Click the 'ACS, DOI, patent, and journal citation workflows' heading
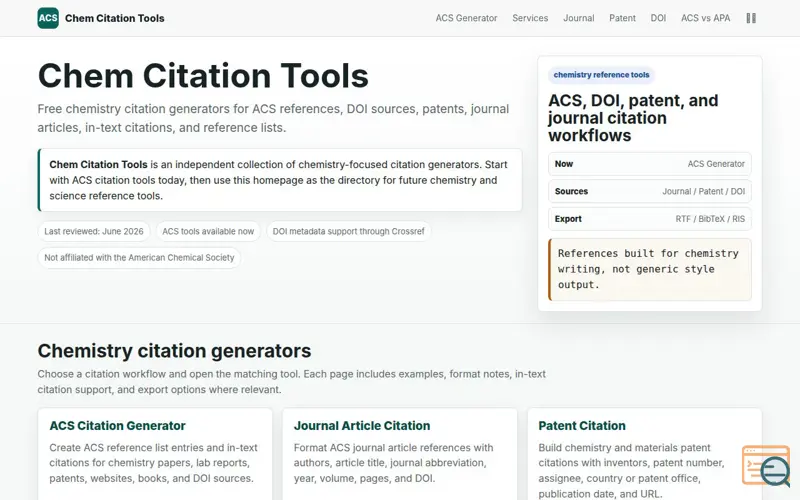Screen dimensions: 800x500 coord(633,118)
